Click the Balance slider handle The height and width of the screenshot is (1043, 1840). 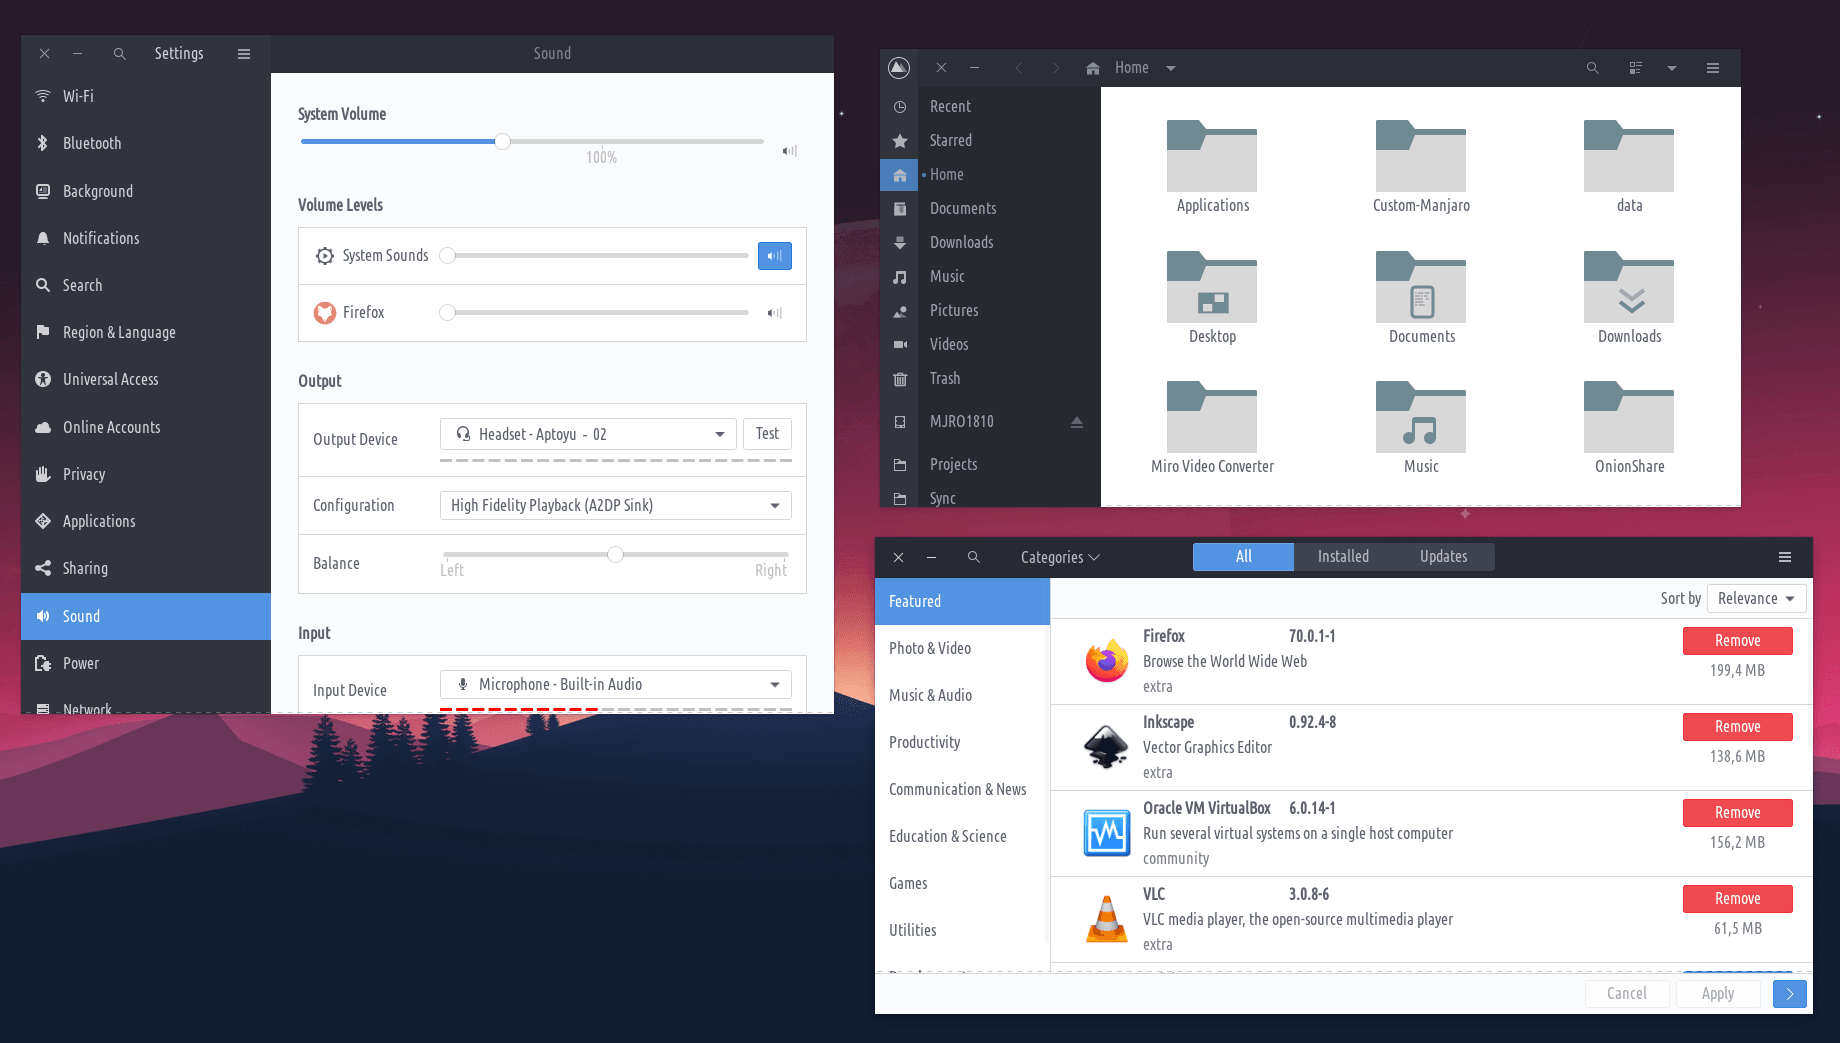616,554
